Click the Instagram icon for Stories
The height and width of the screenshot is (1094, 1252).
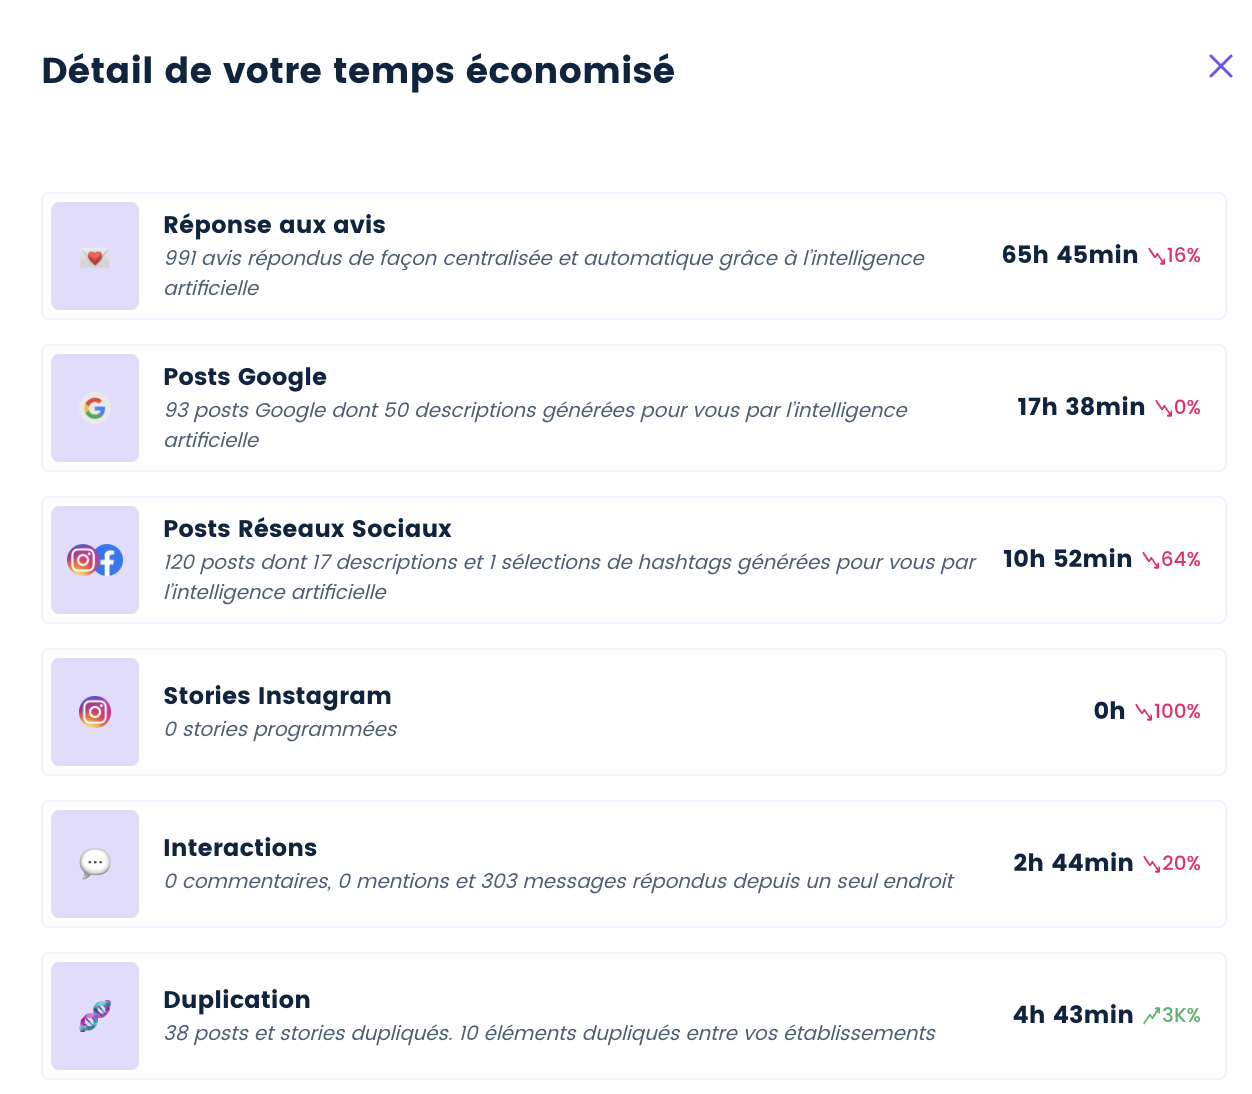(x=95, y=712)
